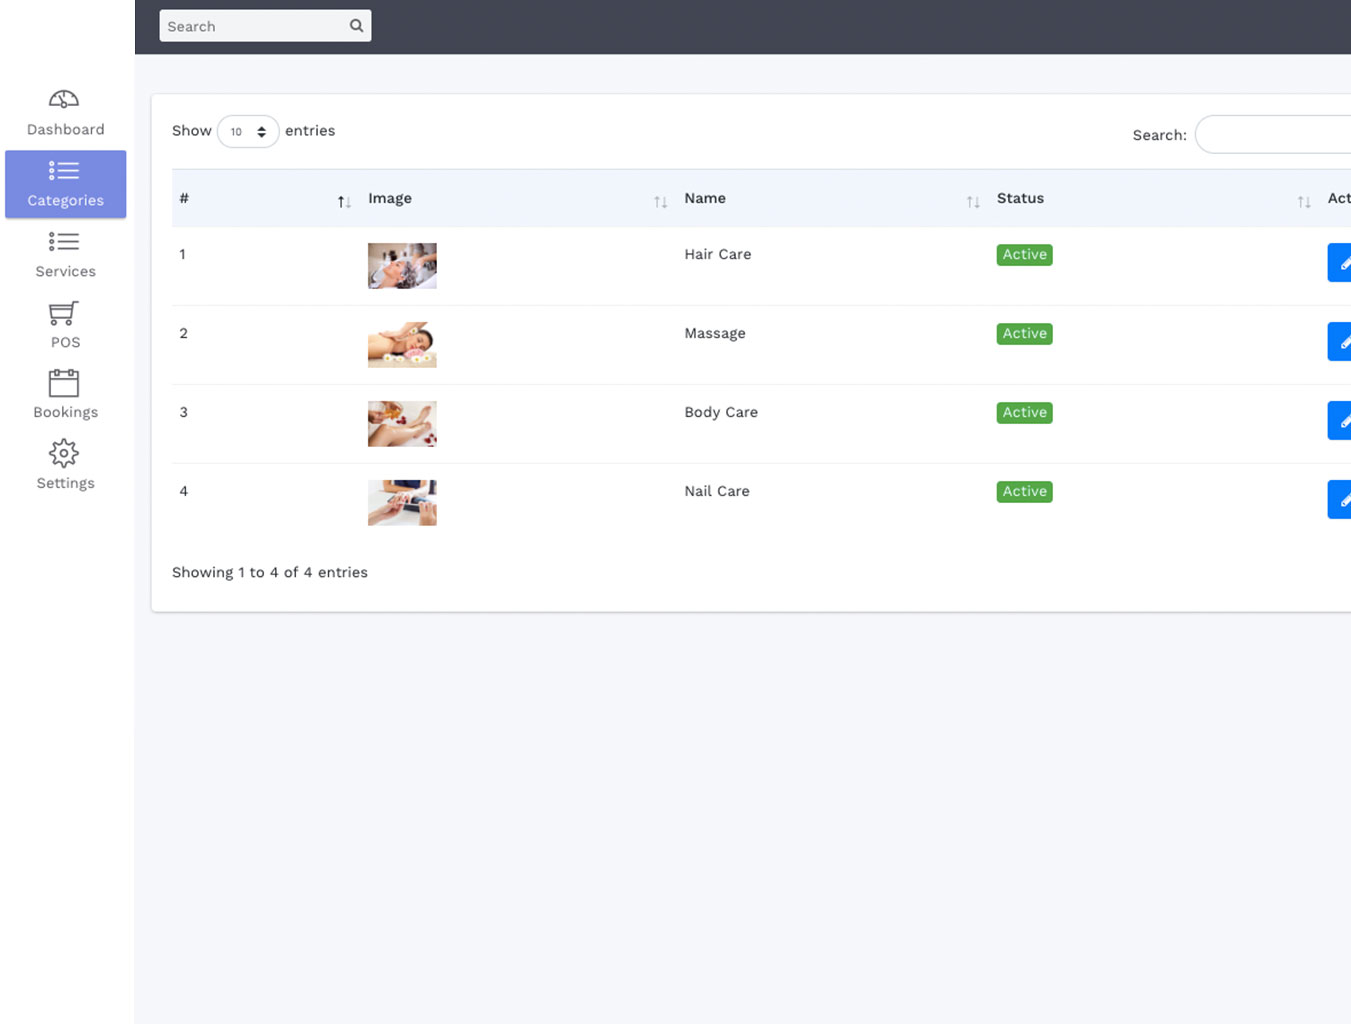This screenshot has width=1351, height=1024.
Task: Click the table Search input box
Action: (1274, 135)
